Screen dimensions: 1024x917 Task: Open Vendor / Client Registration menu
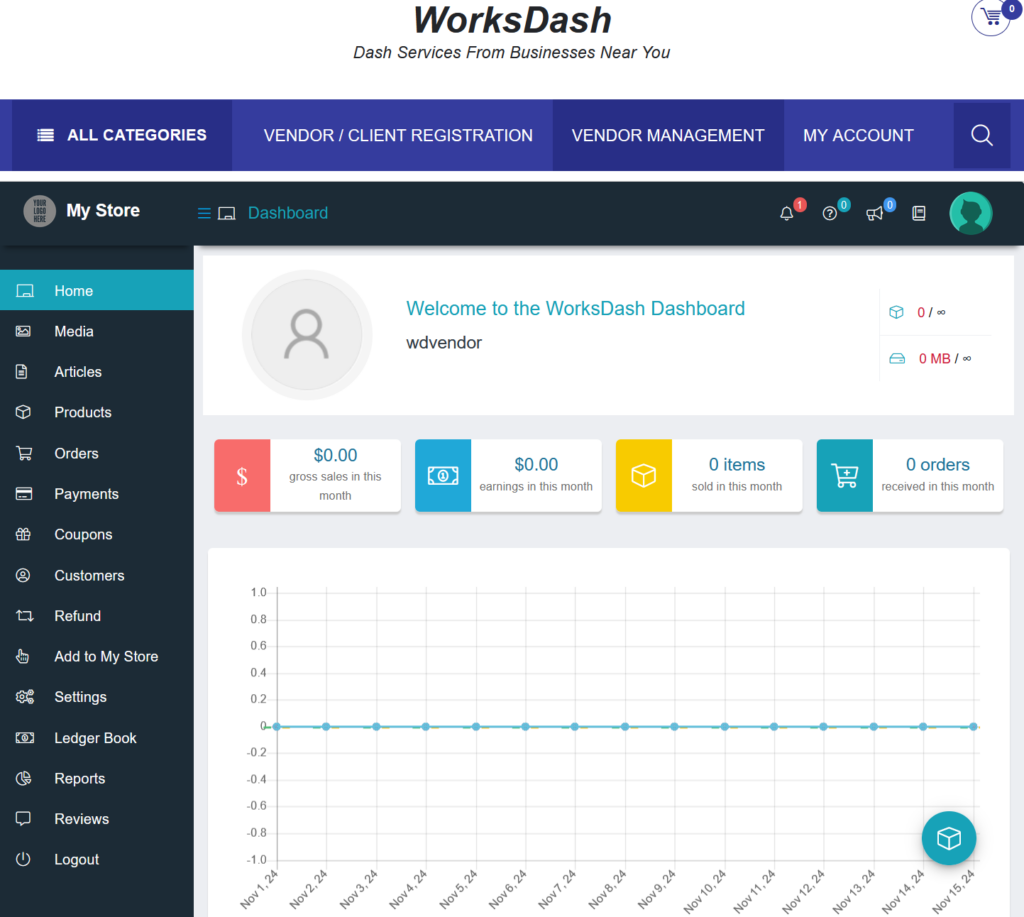[398, 135]
